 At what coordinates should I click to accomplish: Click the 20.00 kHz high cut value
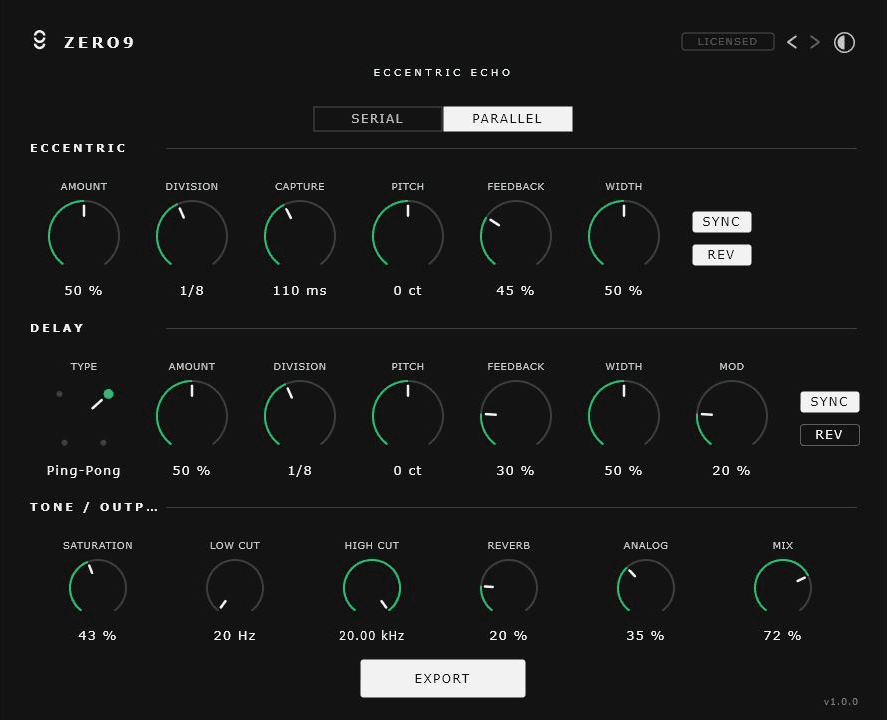372,636
